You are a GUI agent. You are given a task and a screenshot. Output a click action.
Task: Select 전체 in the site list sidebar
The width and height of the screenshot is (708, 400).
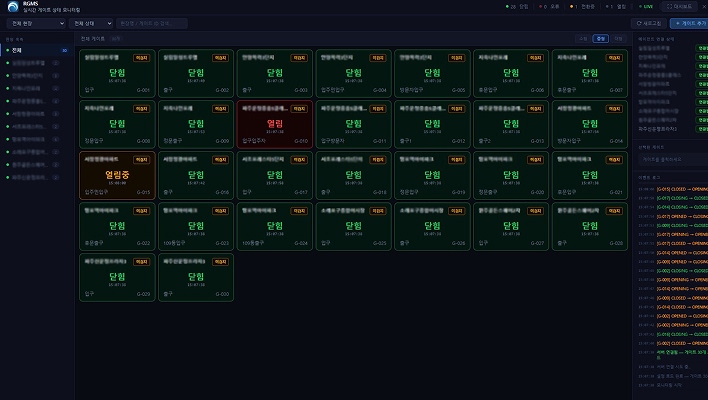click(37, 50)
